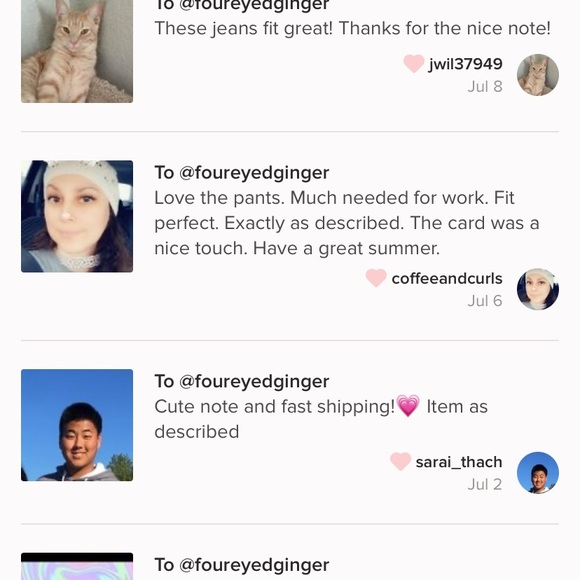Tap the heart next to jwil37949
This screenshot has width=580, height=580.
tap(414, 63)
